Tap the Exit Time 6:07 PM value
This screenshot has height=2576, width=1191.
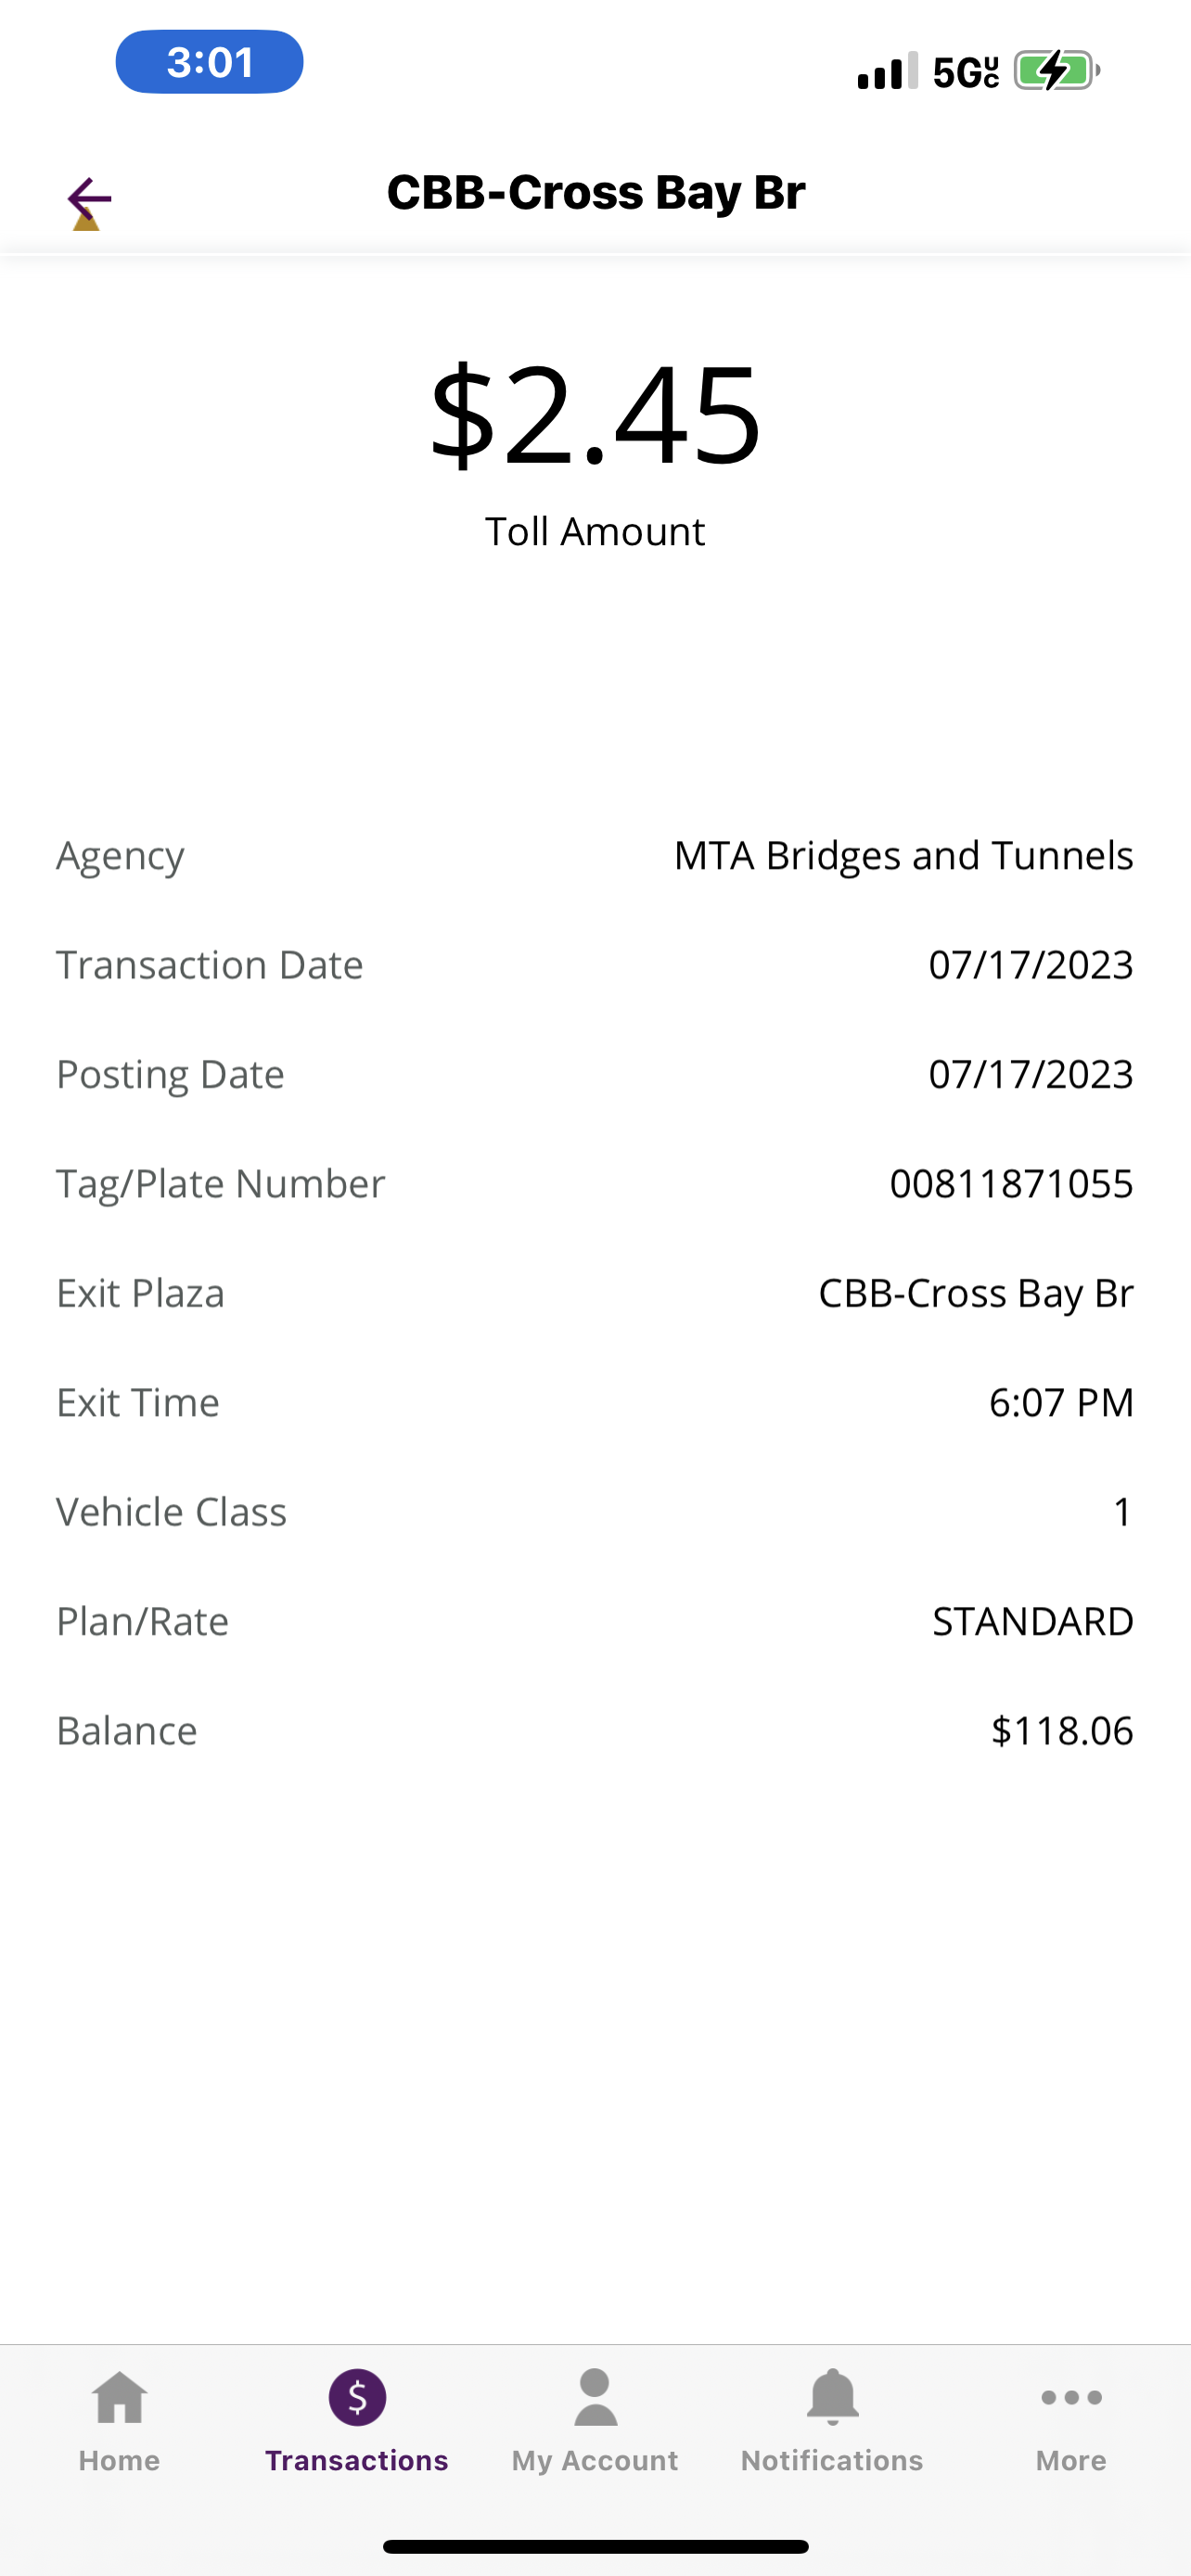pos(1061,1403)
